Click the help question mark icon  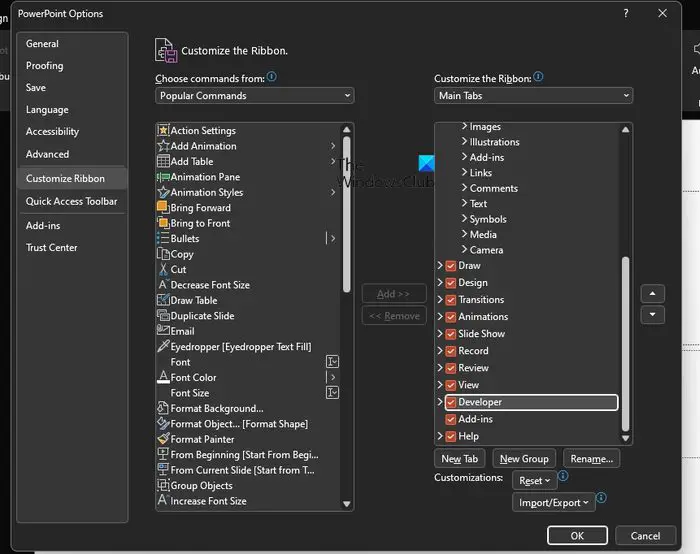click(x=626, y=13)
